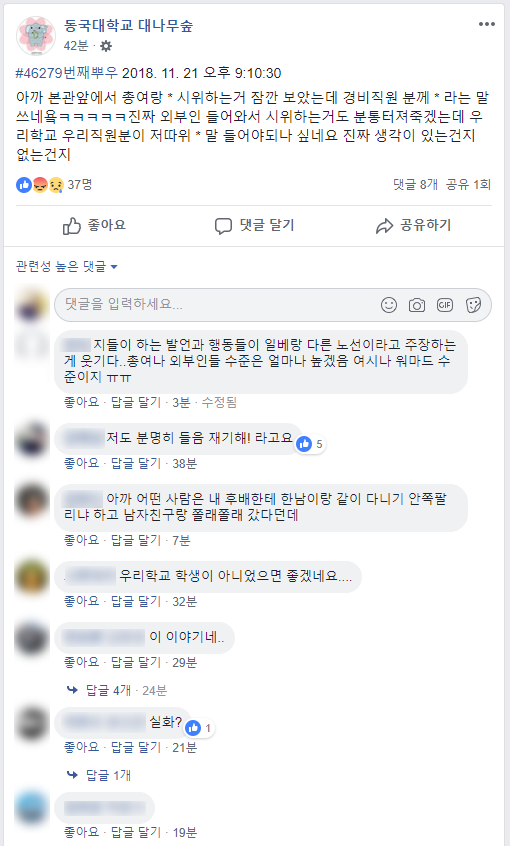The height and width of the screenshot is (846, 510).
Task: Open the sticker picker in the comment box
Action: pos(473,305)
